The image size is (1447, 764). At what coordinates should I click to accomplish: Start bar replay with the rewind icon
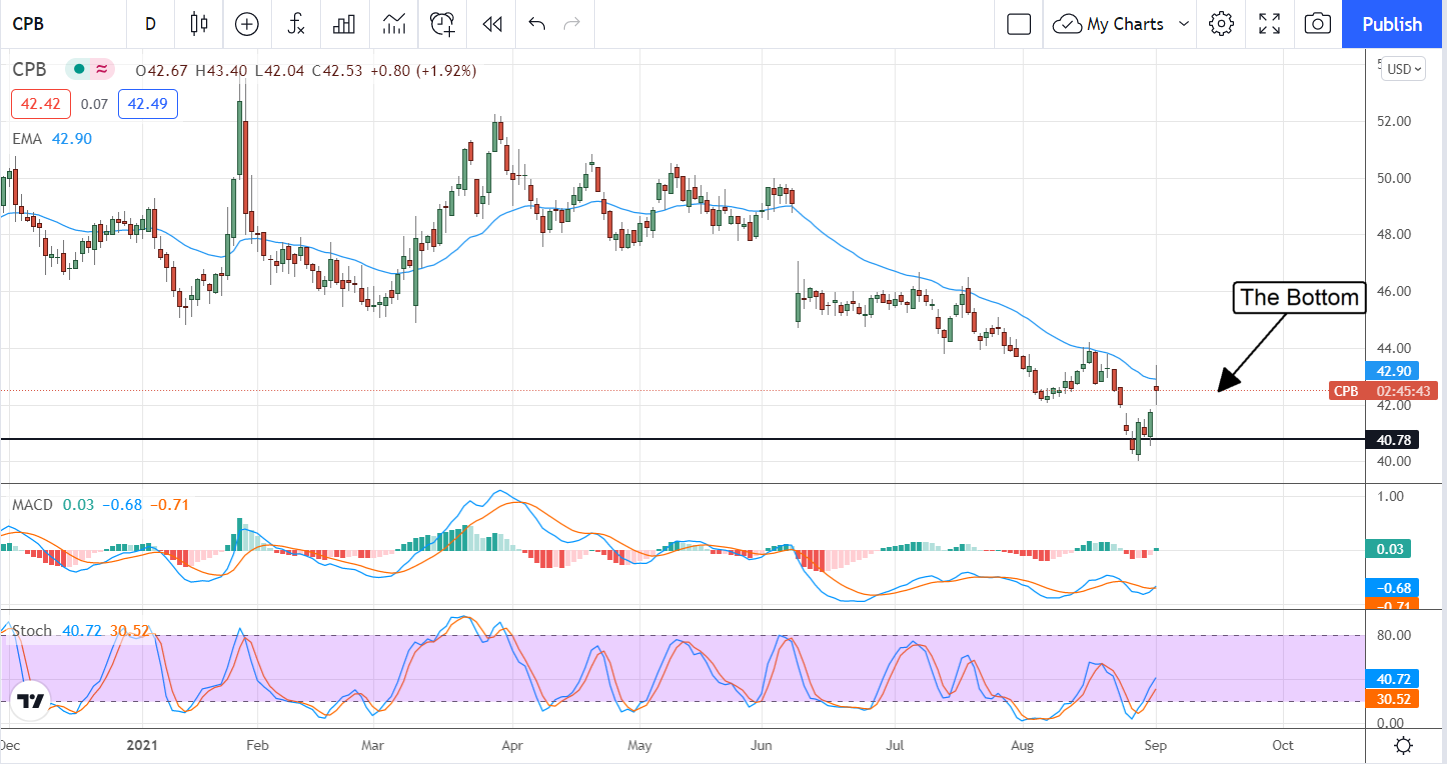(x=492, y=24)
